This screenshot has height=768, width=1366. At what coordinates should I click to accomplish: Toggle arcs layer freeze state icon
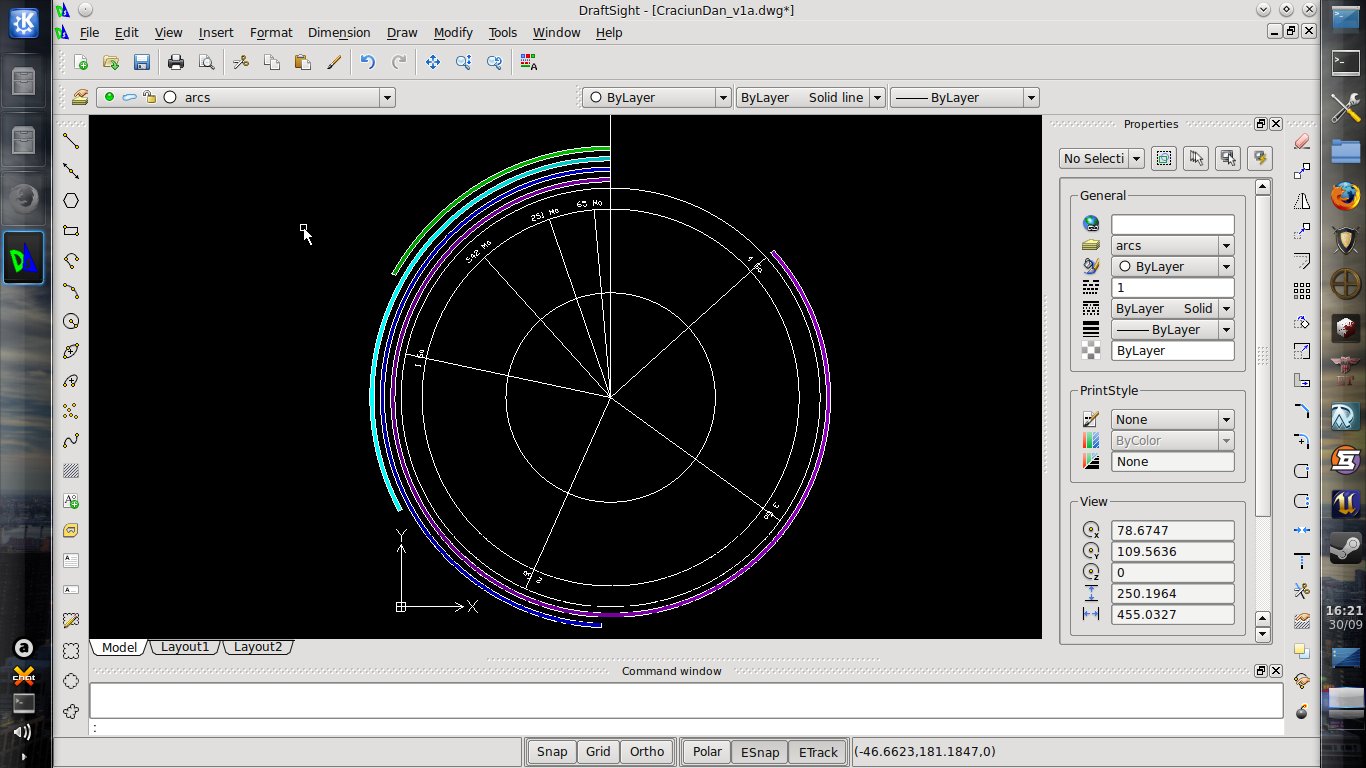coord(129,97)
